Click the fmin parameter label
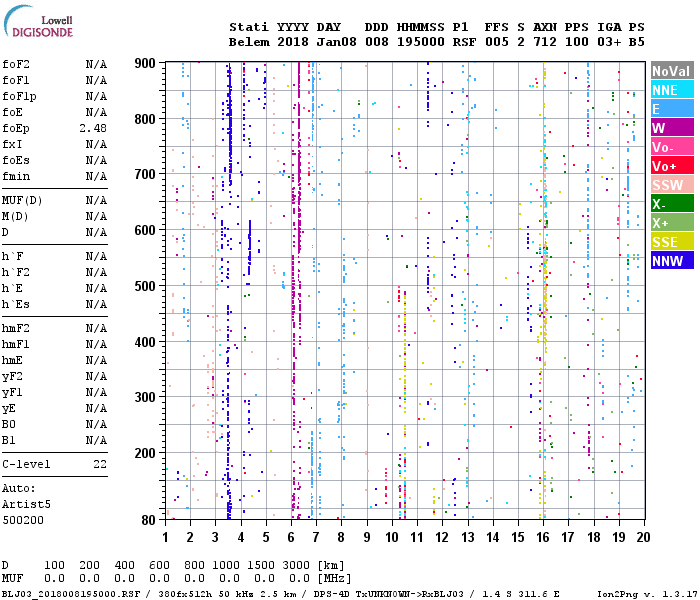The width and height of the screenshot is (700, 600). (x=16, y=176)
